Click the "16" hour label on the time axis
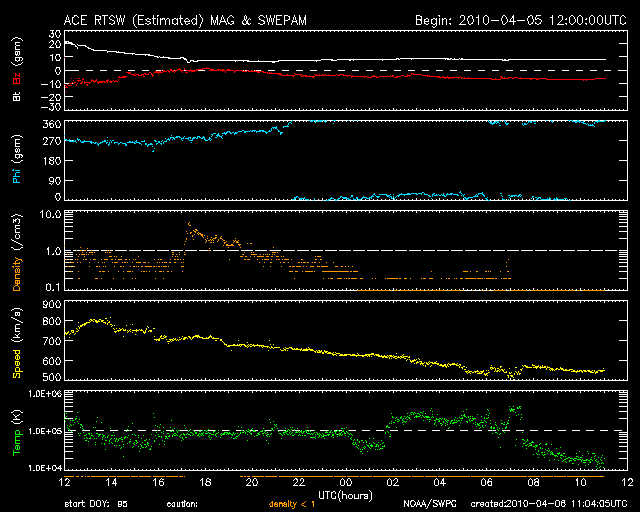This screenshot has width=640, height=512. [158, 482]
